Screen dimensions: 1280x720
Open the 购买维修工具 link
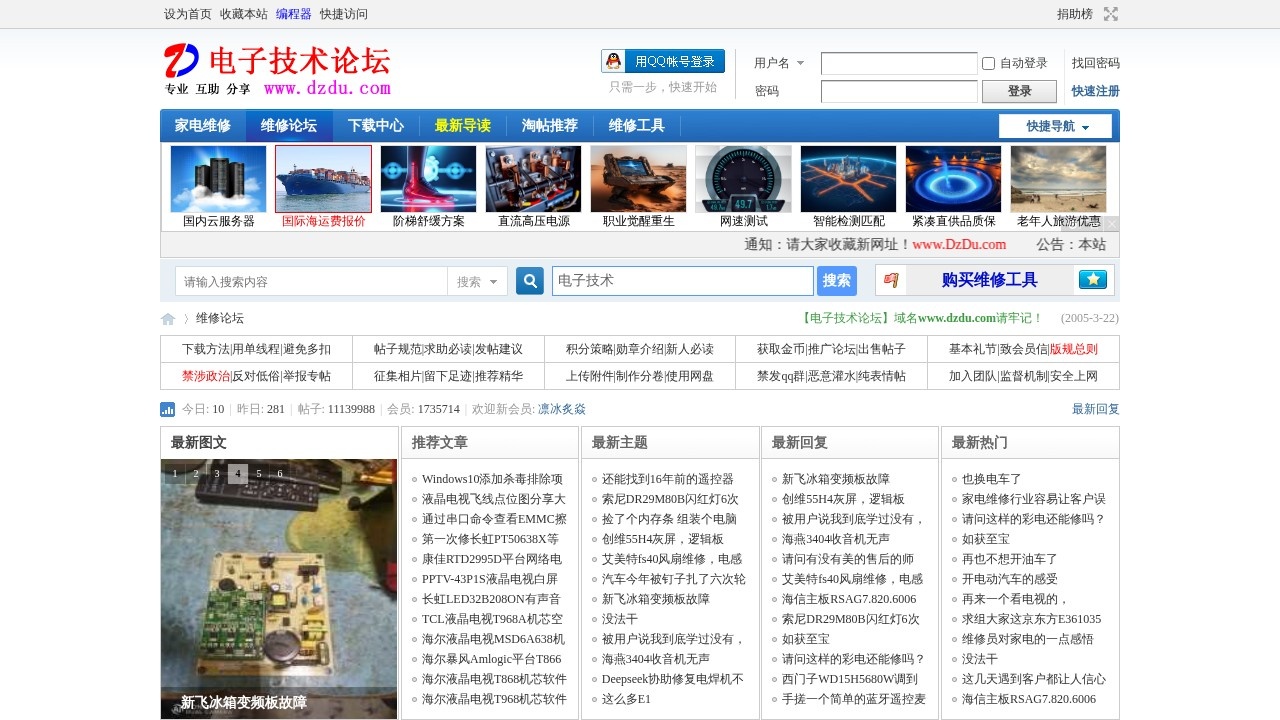click(x=990, y=280)
